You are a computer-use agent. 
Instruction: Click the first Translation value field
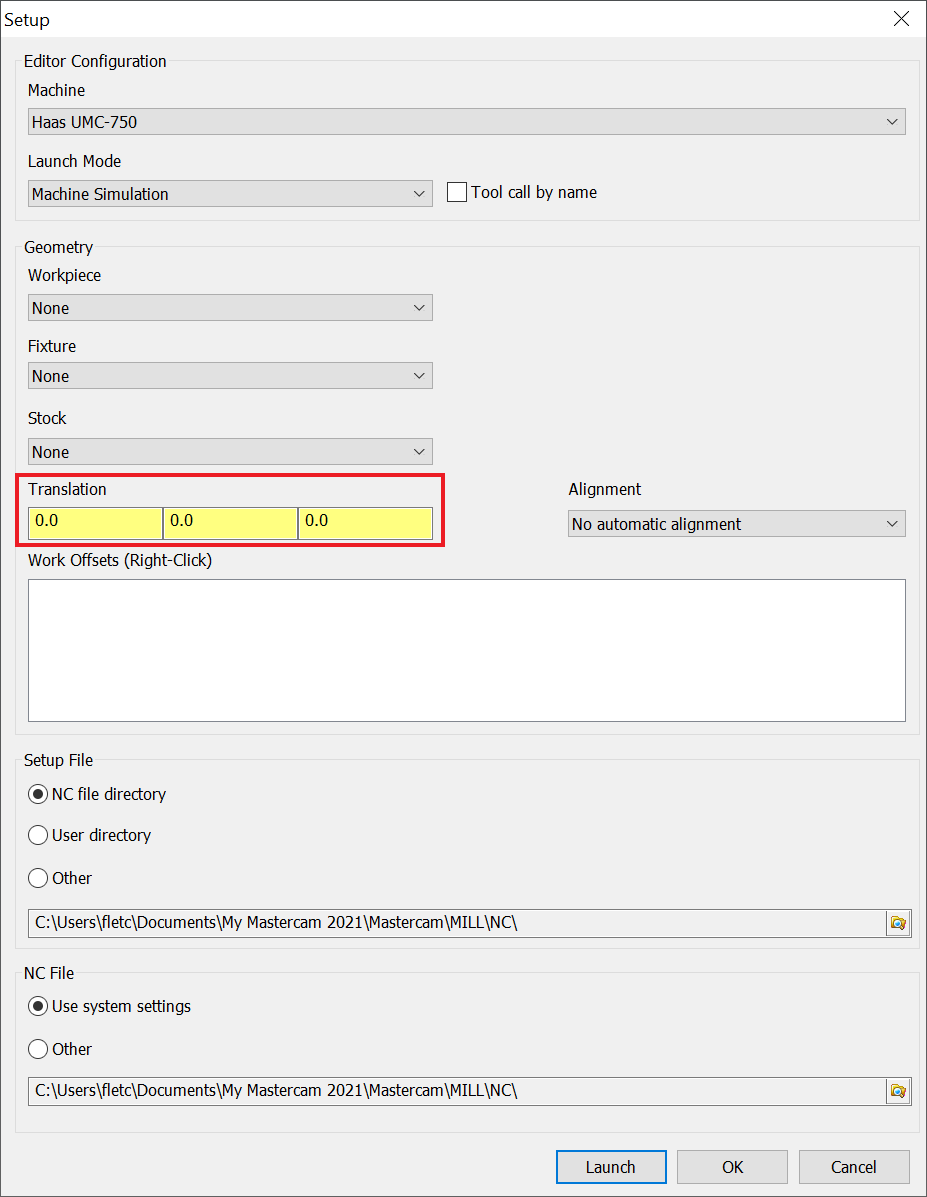[x=95, y=523]
